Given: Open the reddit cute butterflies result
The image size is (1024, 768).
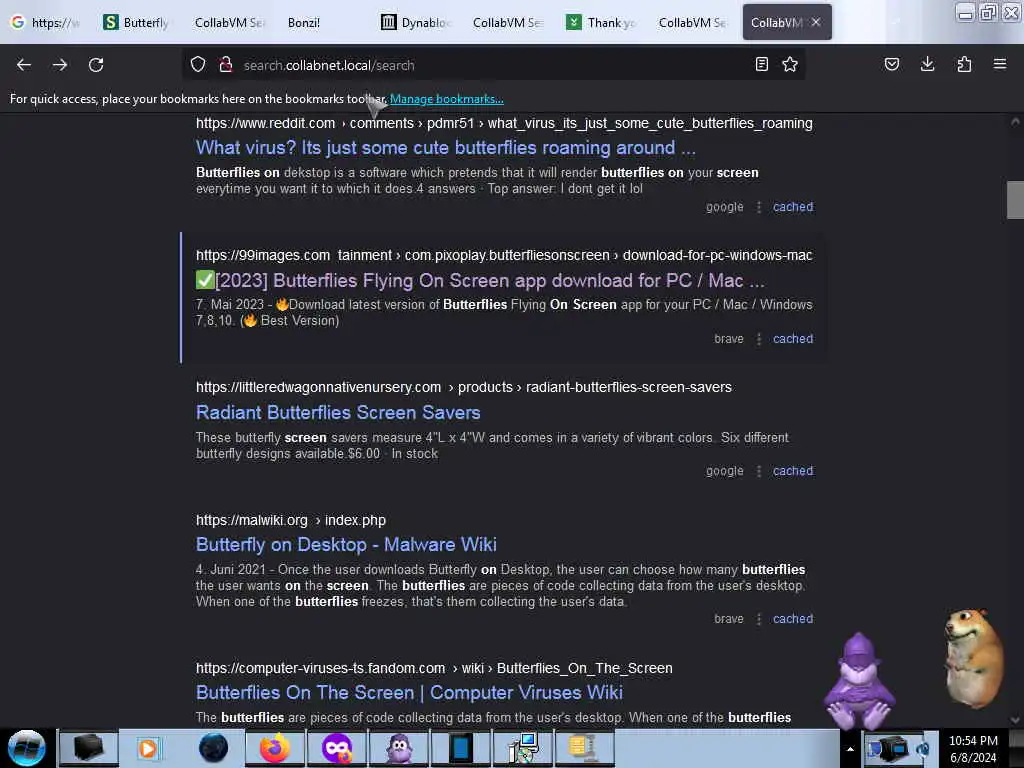Looking at the screenshot, I should [445, 148].
